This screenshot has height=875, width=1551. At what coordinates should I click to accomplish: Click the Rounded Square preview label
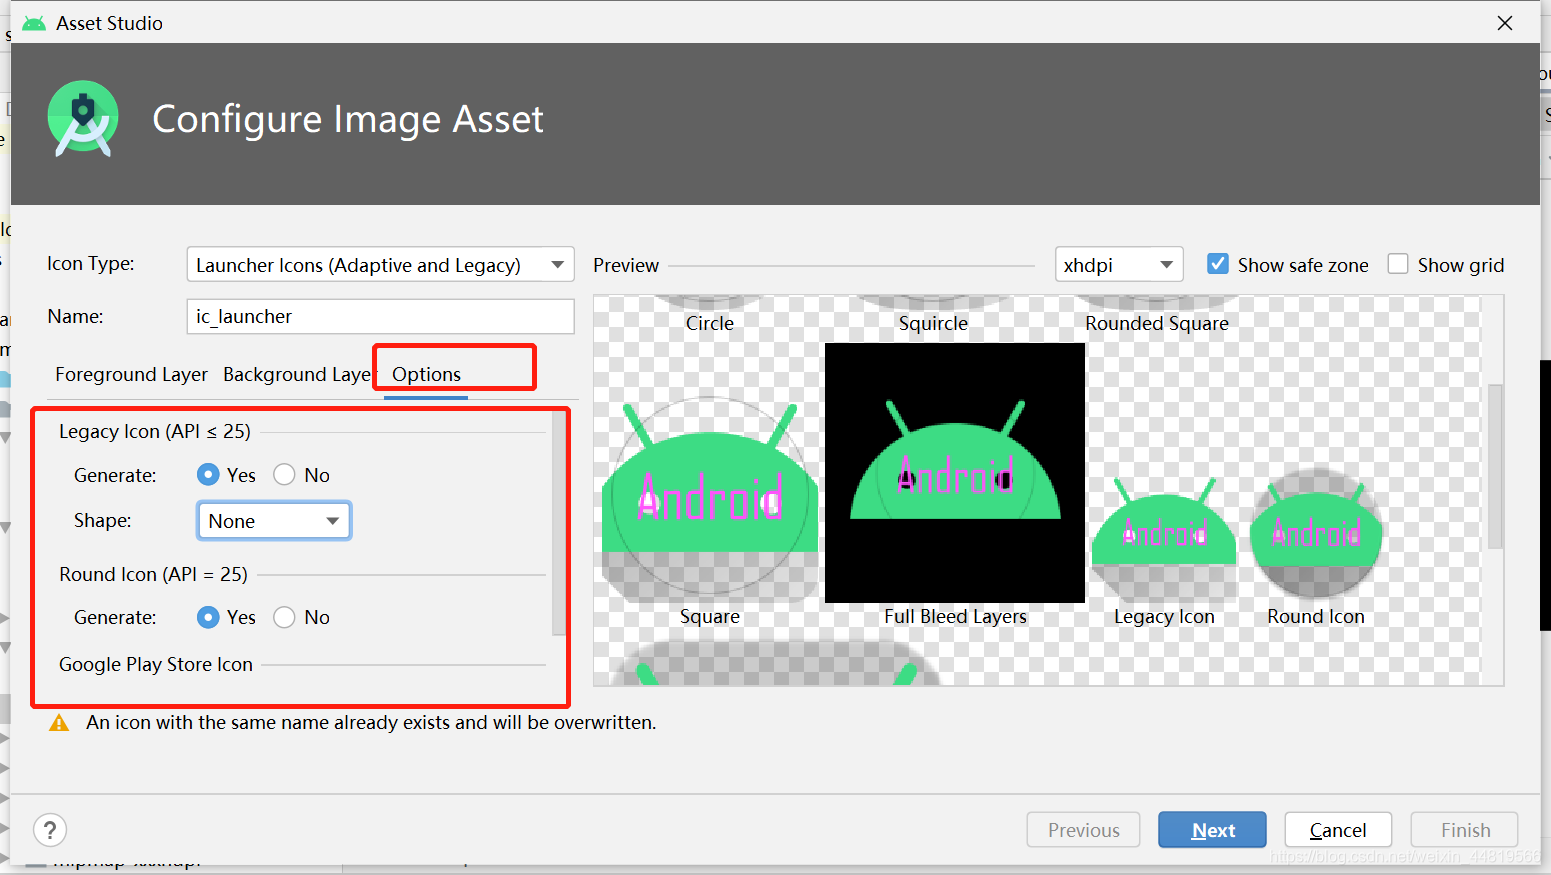tap(1157, 323)
